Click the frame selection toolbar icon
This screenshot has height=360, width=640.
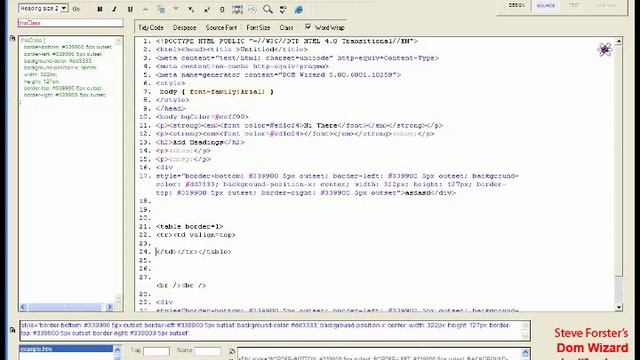coord(237,9)
